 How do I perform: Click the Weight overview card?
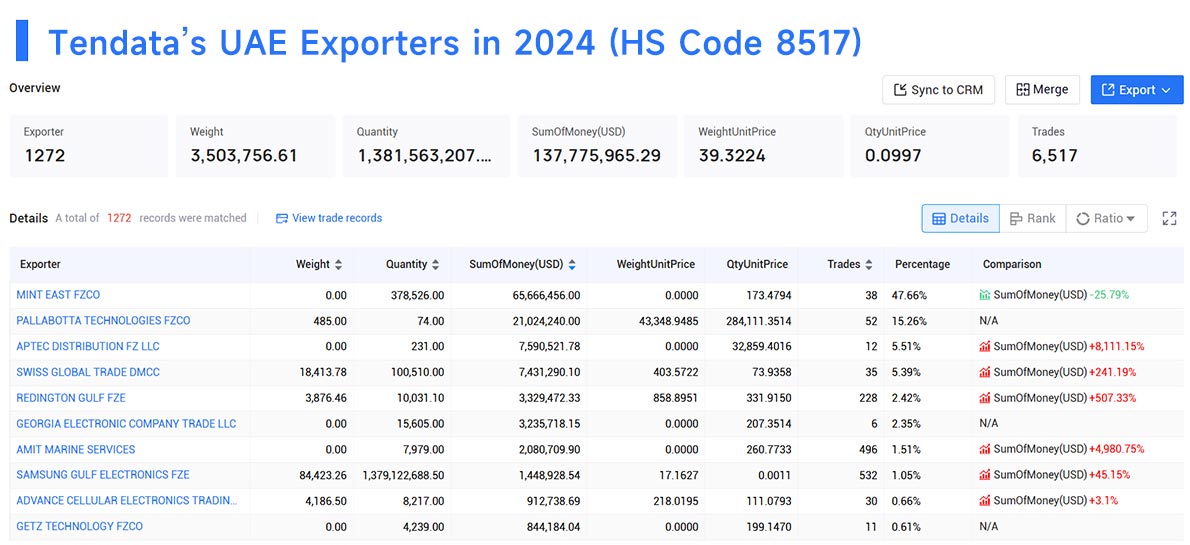(x=256, y=146)
